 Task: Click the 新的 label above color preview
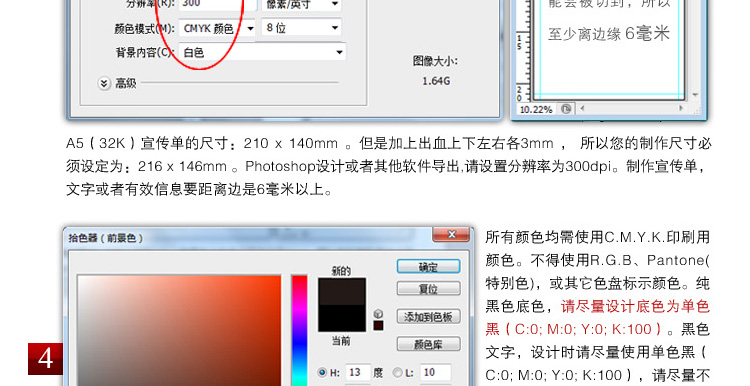(x=341, y=271)
